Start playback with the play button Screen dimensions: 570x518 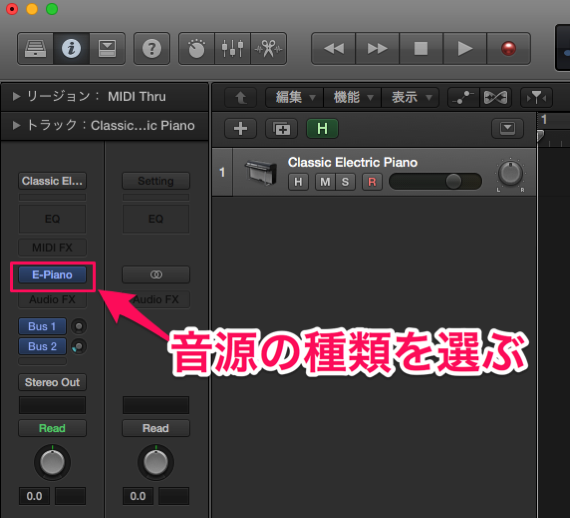point(465,48)
